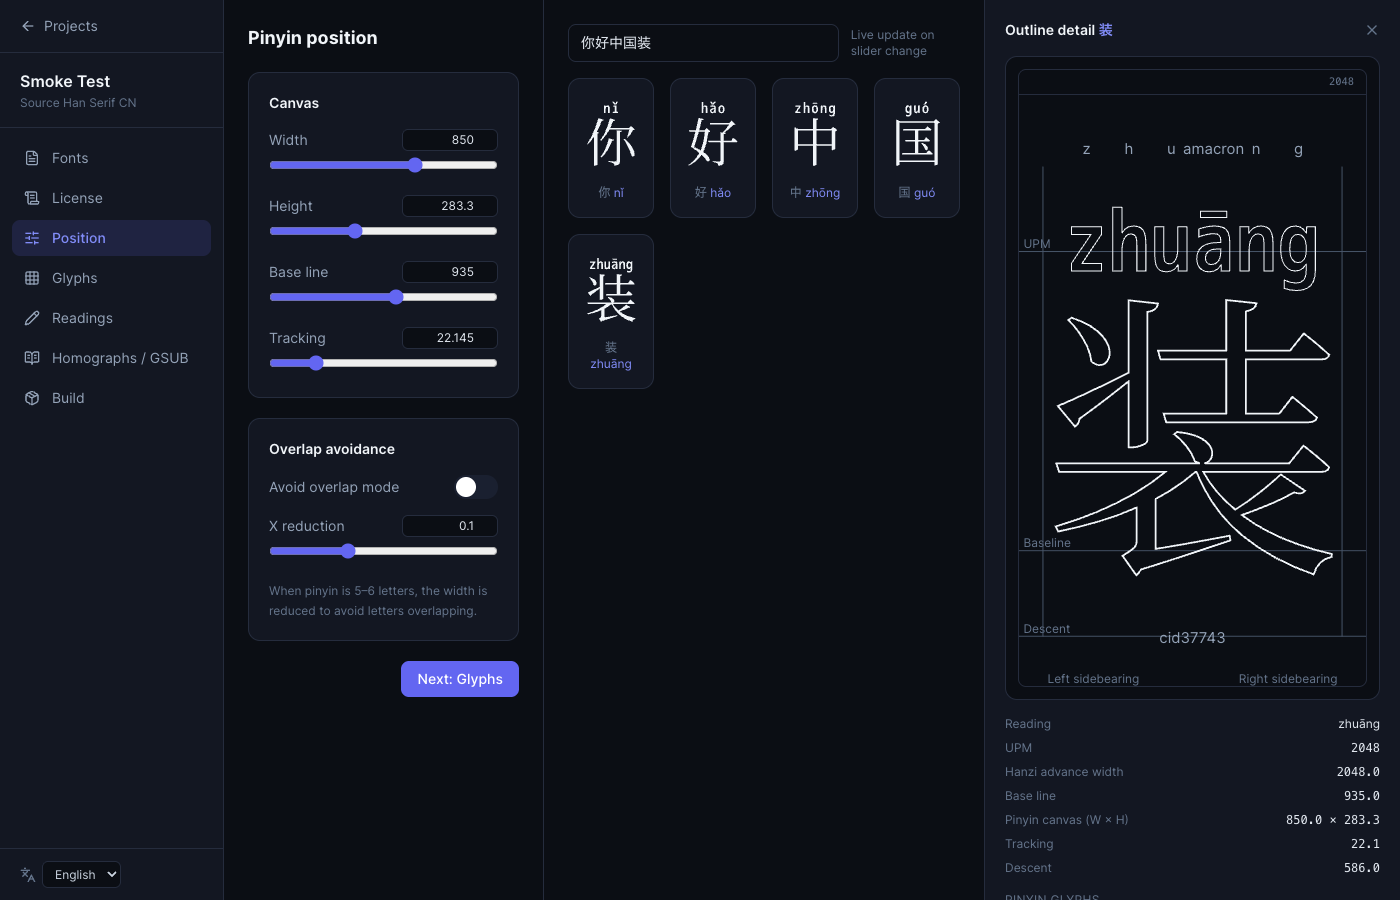The height and width of the screenshot is (900, 1400).
Task: Go back to Projects
Action: [59, 26]
